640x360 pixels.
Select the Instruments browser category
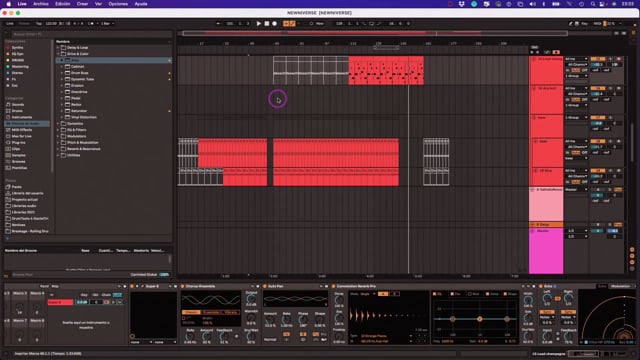pyautogui.click(x=21, y=117)
